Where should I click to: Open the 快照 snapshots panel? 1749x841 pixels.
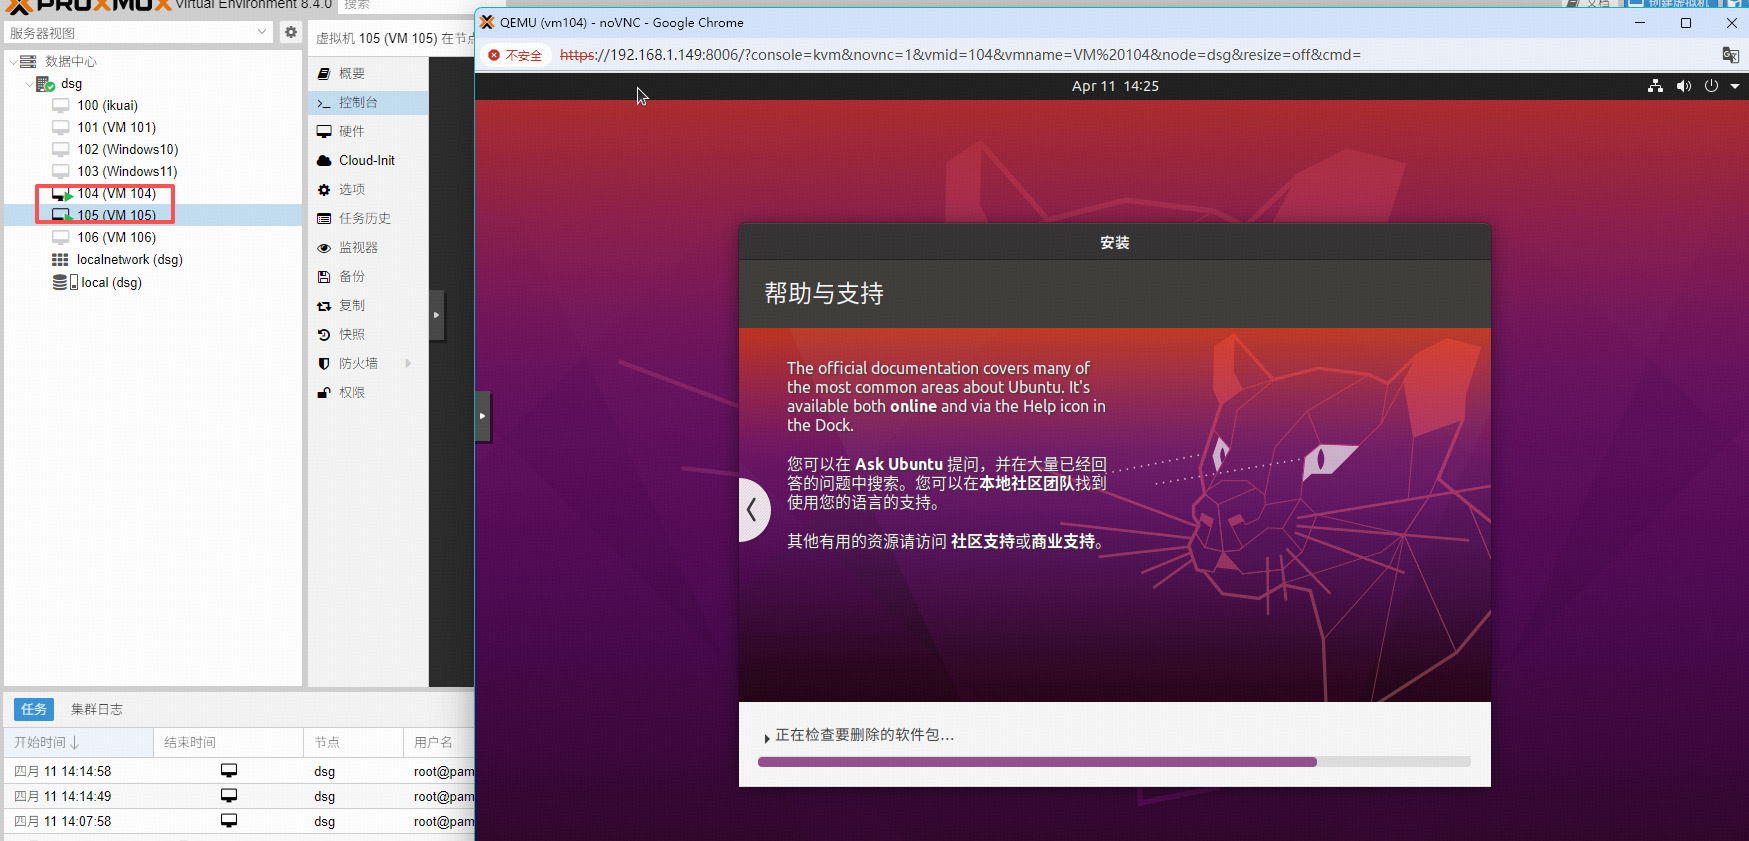pos(368,335)
